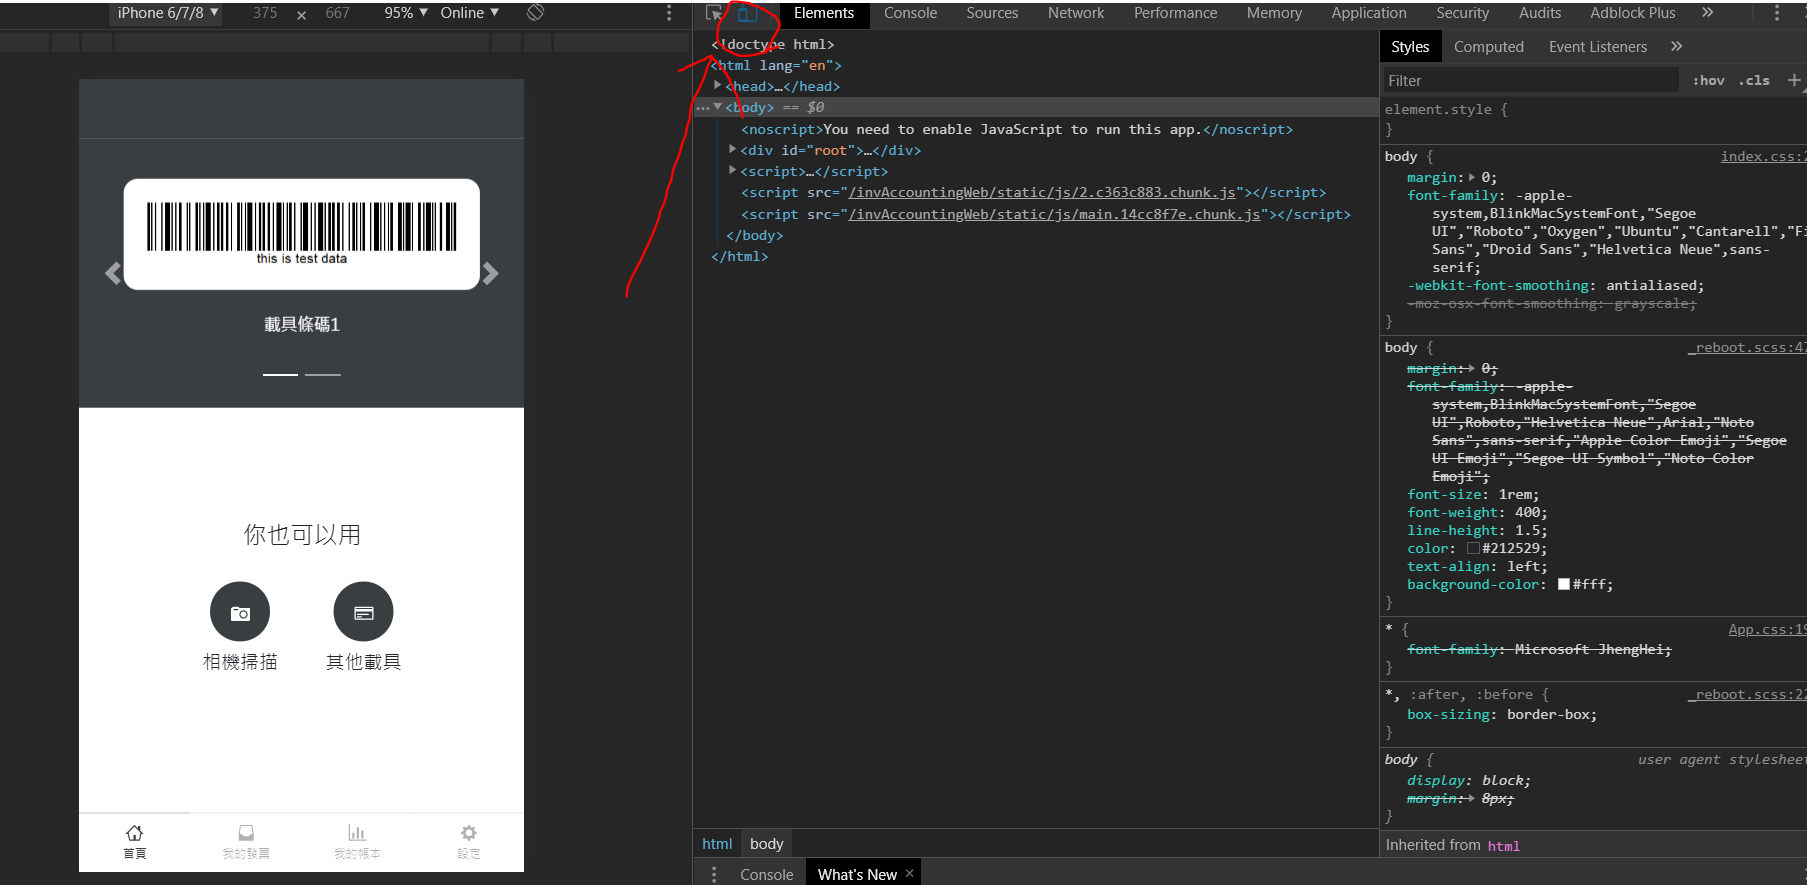Tap the camera scan round icon
1807x885 pixels.
pos(240,612)
